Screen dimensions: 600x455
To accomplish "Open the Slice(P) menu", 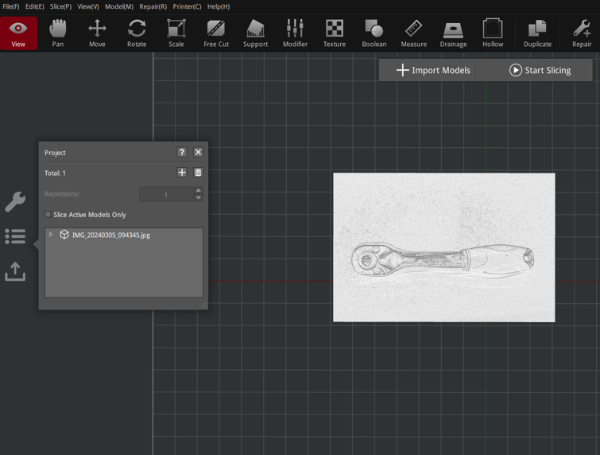I will [61, 7].
